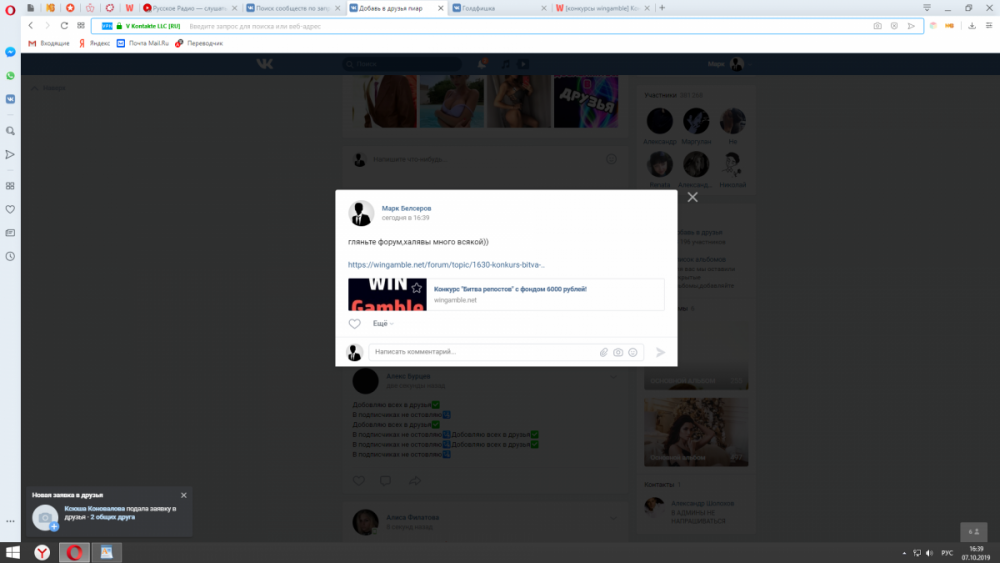The image size is (1000, 563).
Task: Open downloads from the toolbar
Action: pos(972,26)
